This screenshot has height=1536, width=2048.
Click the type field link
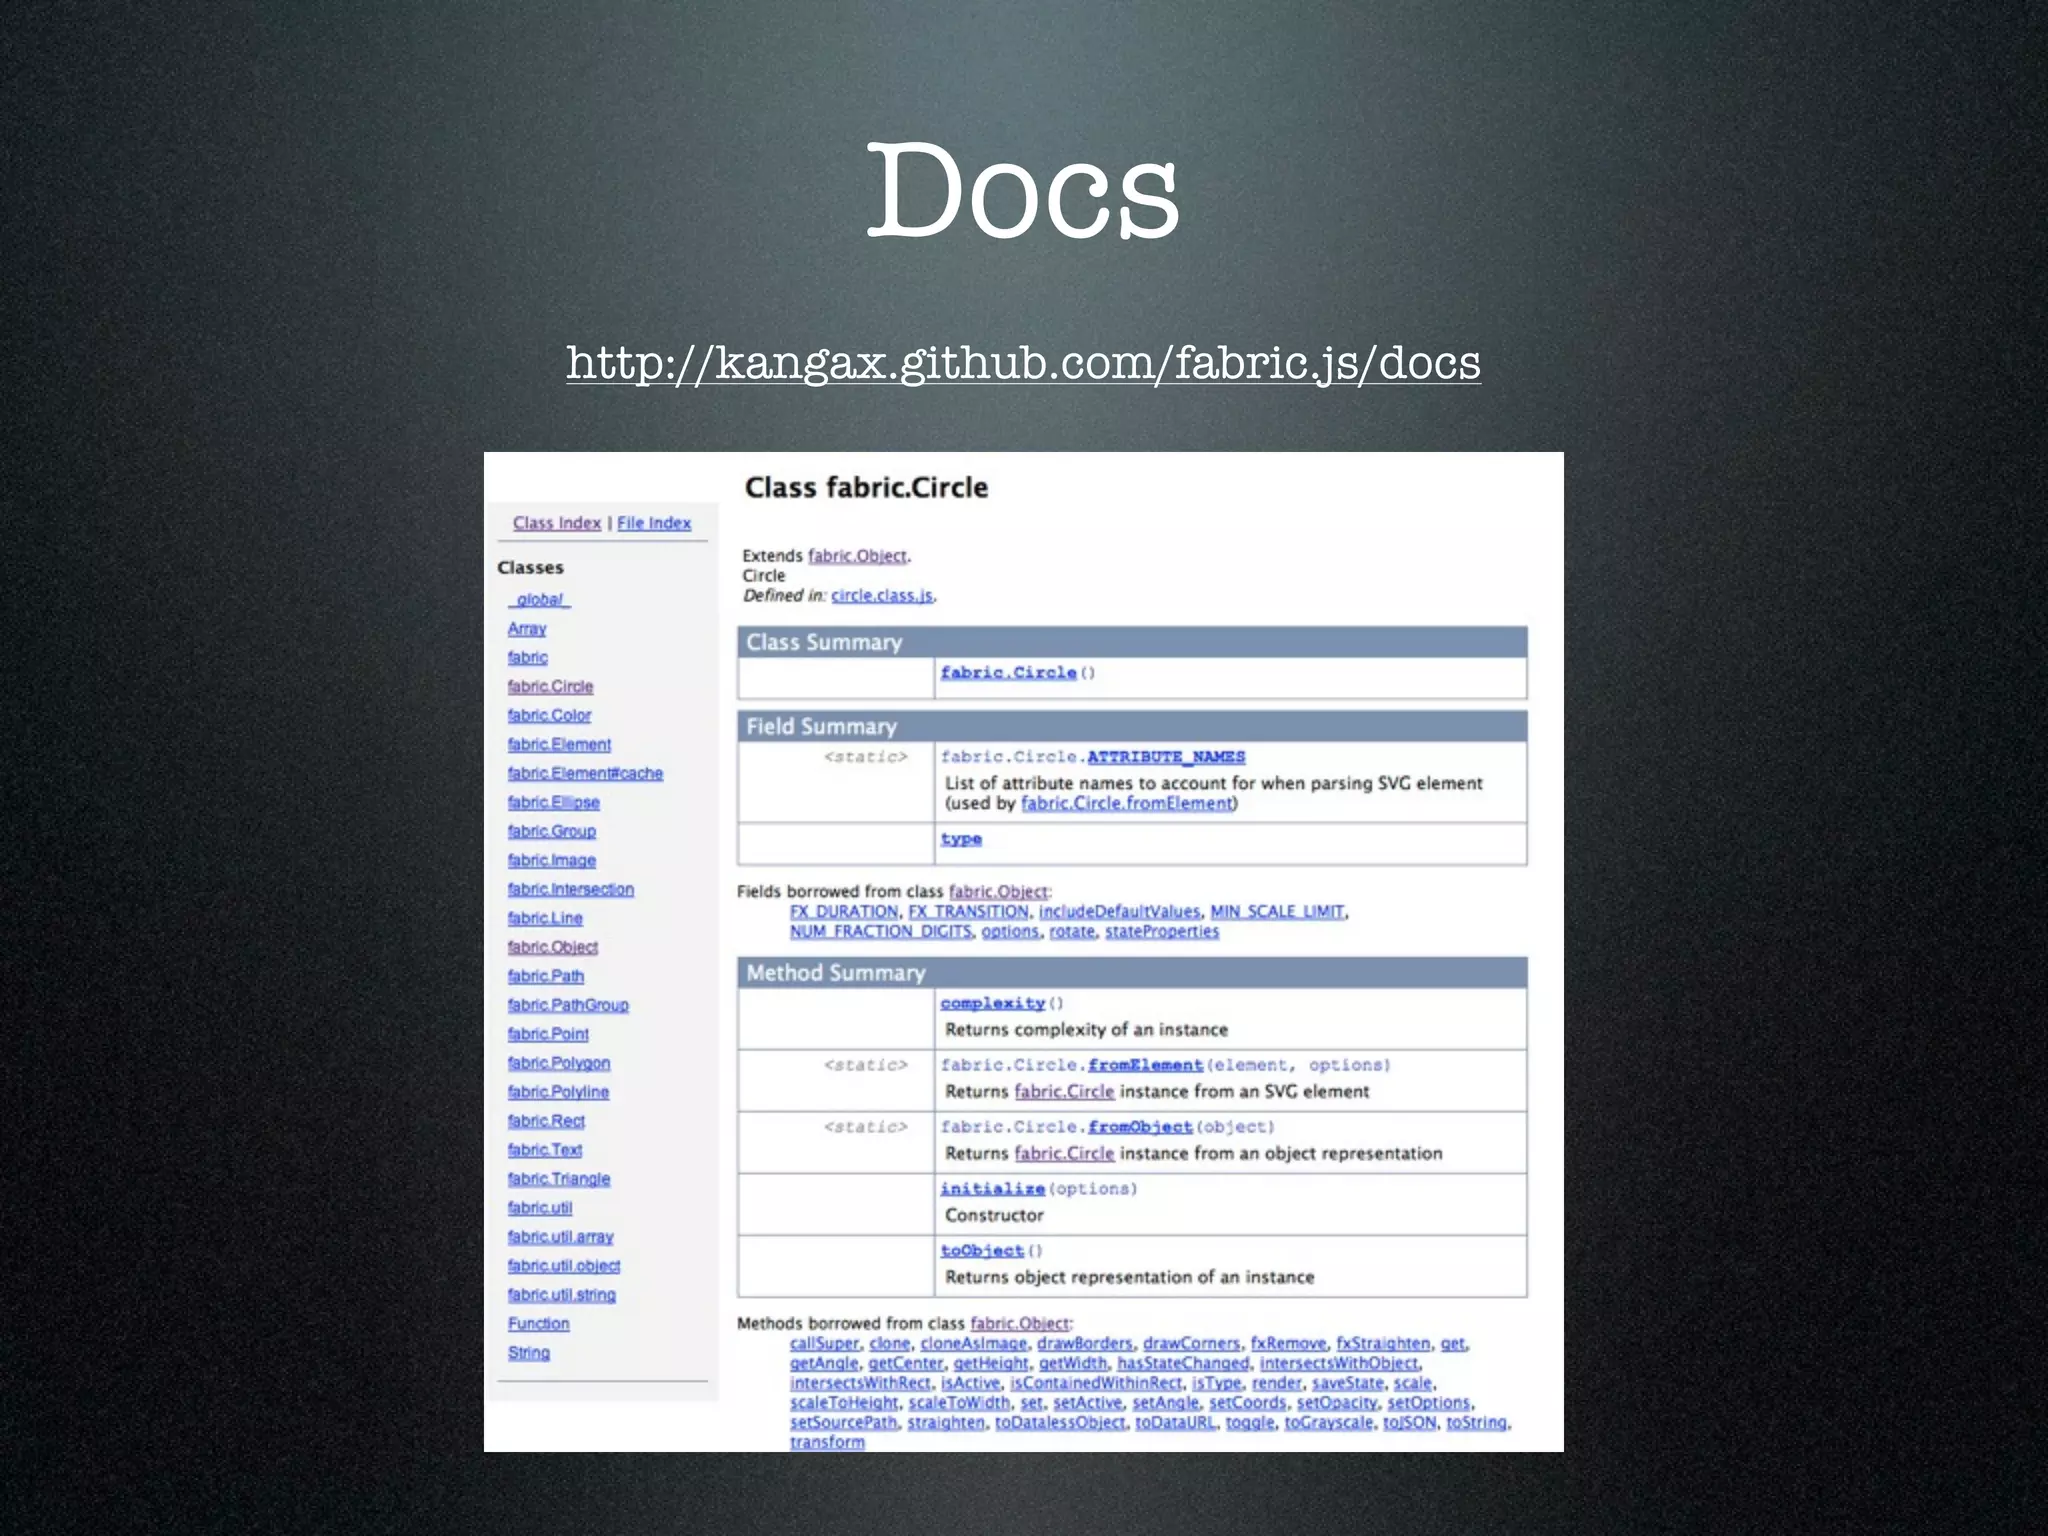point(961,839)
